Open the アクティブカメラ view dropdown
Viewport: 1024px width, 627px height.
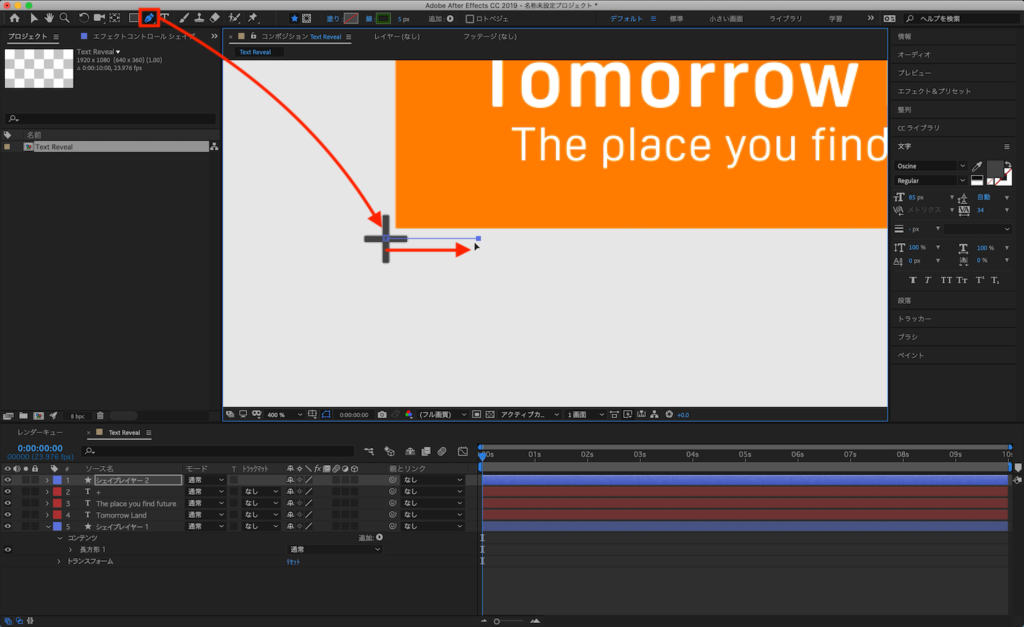tap(530, 415)
